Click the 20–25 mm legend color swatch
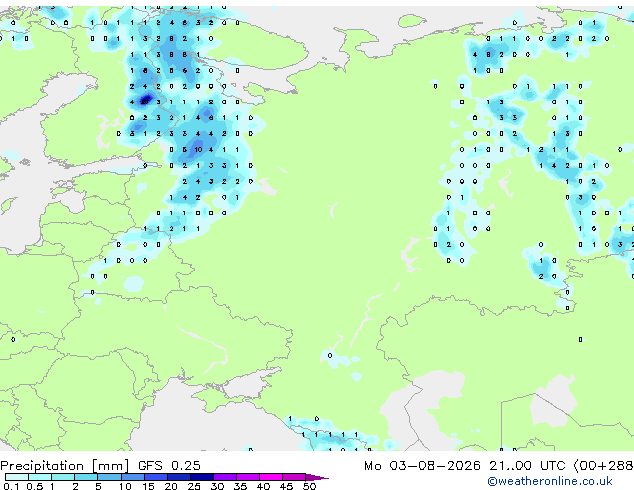 coord(178,477)
